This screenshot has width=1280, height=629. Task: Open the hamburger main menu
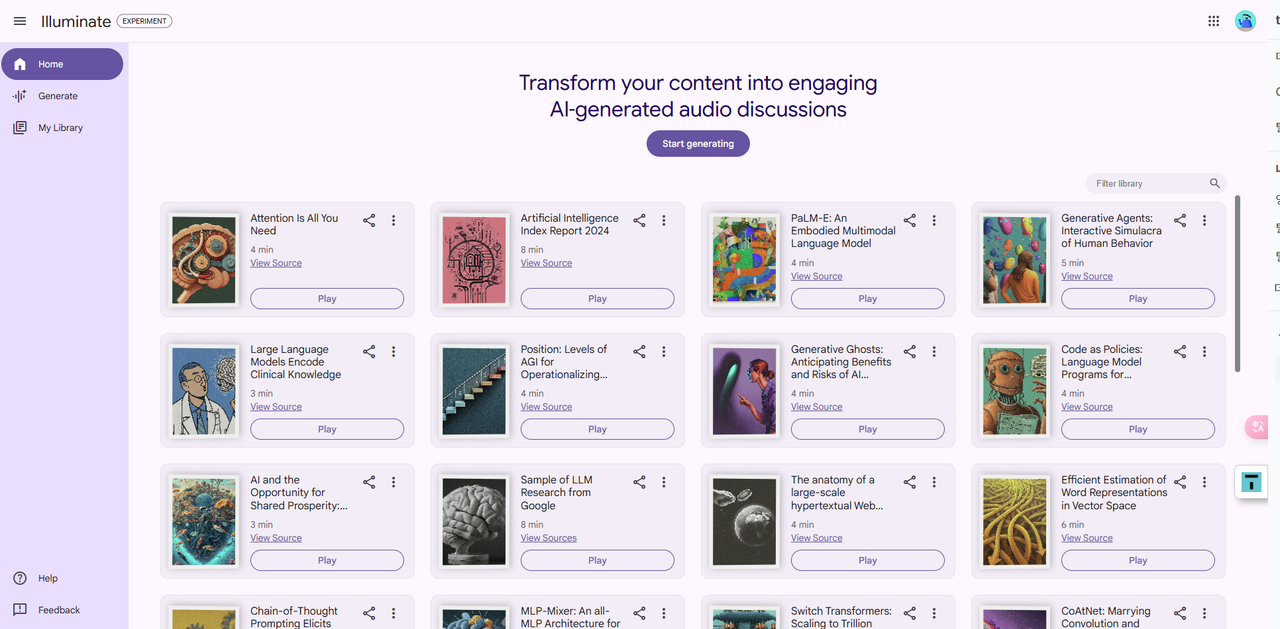20,21
